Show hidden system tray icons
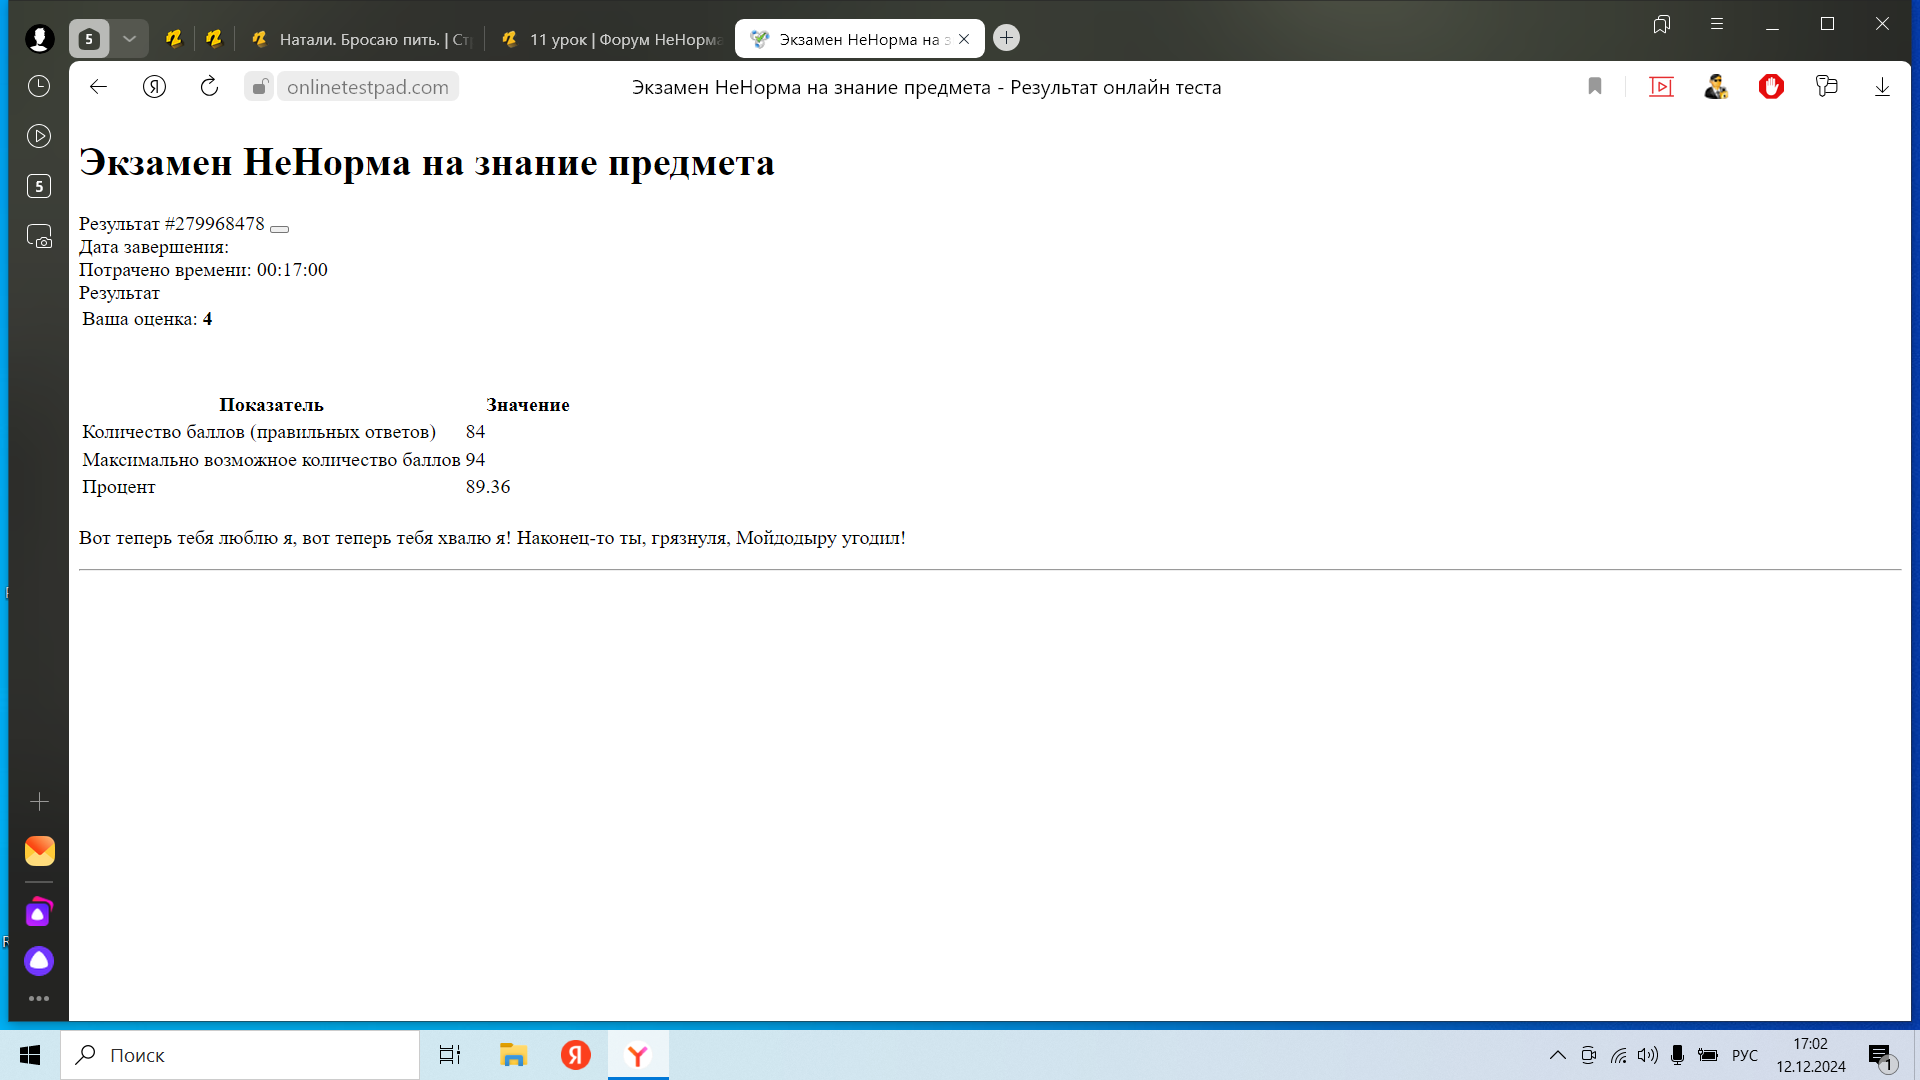 1558,1055
